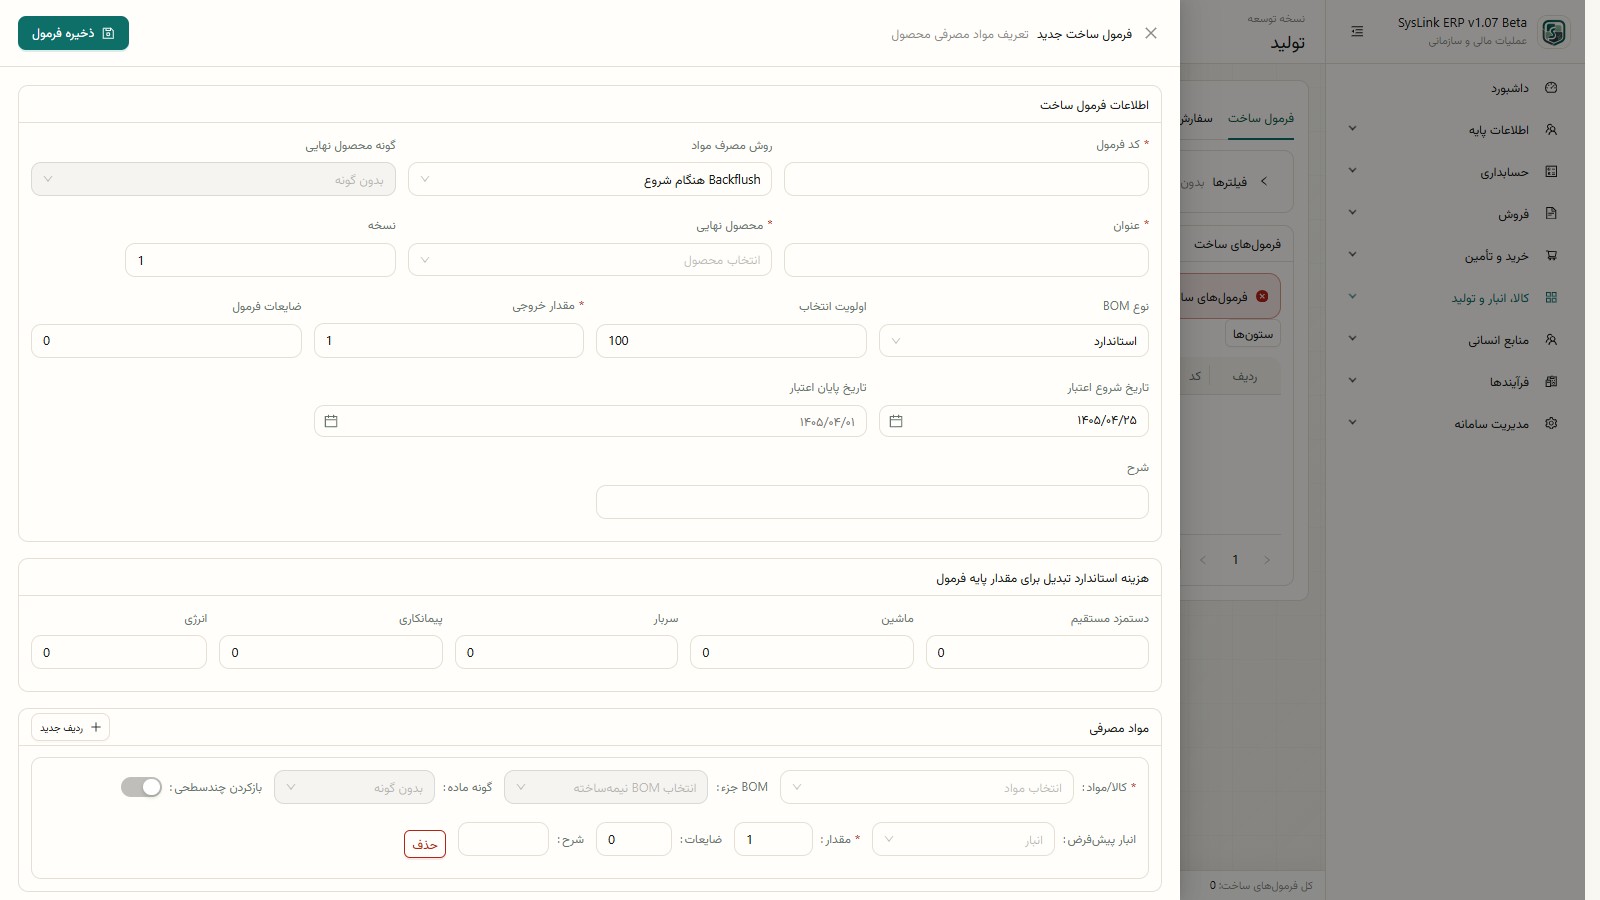This screenshot has height=900, width=1600.
Task: Expand فرآیندها sidebar menu
Action: click(x=1352, y=381)
